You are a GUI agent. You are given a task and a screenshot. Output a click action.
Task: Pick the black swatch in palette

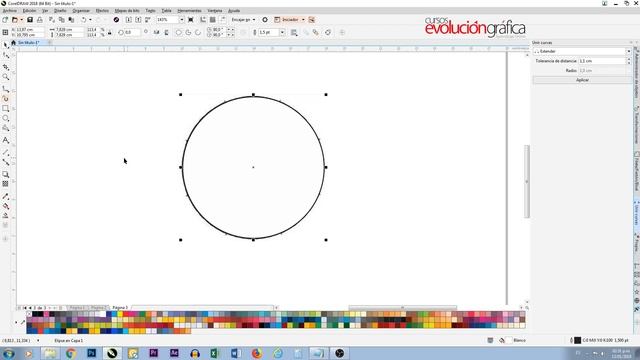pos(35,314)
